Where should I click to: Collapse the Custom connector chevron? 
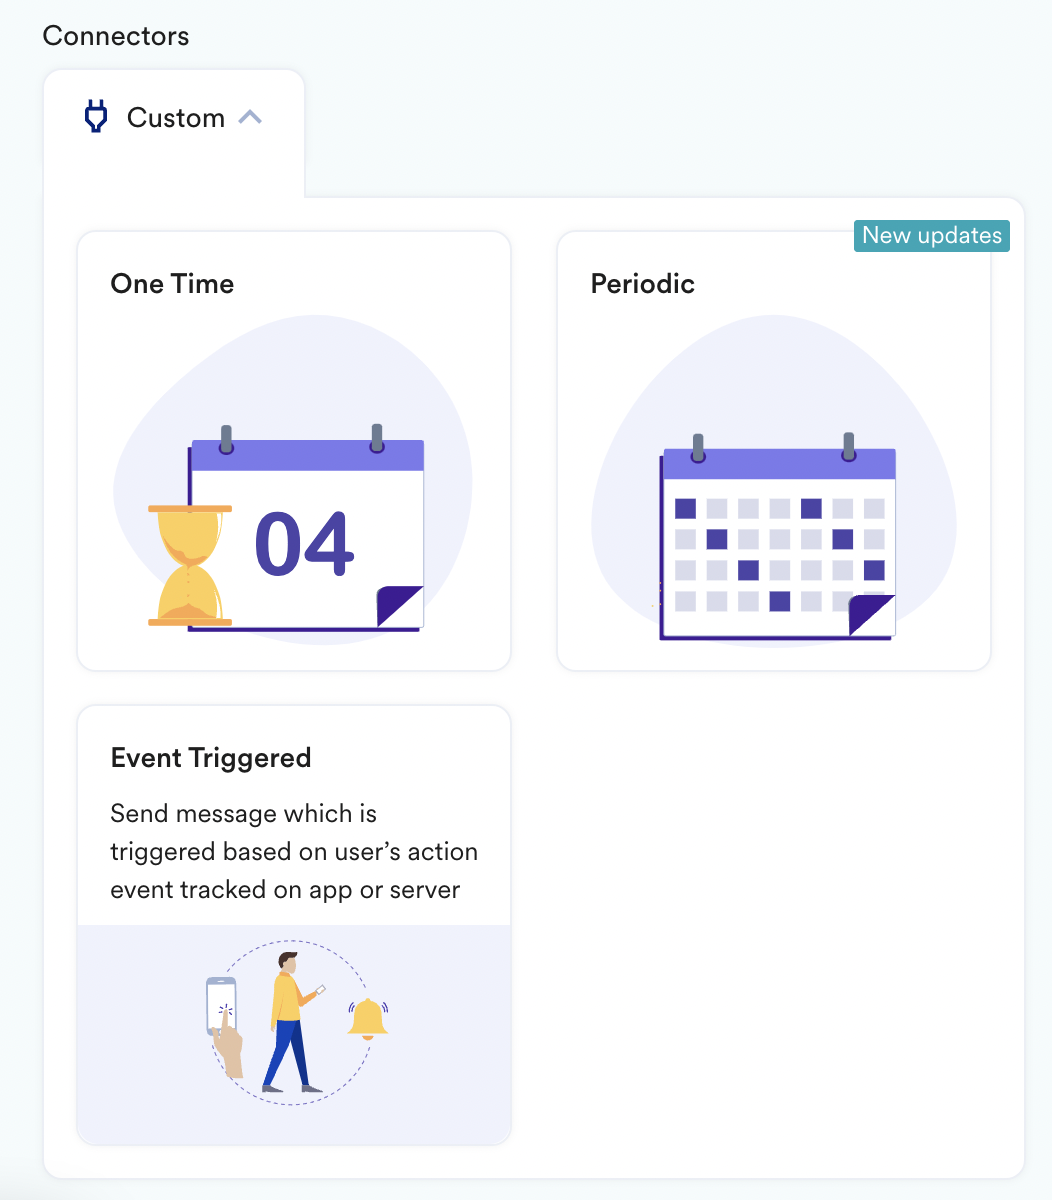pyautogui.click(x=250, y=118)
